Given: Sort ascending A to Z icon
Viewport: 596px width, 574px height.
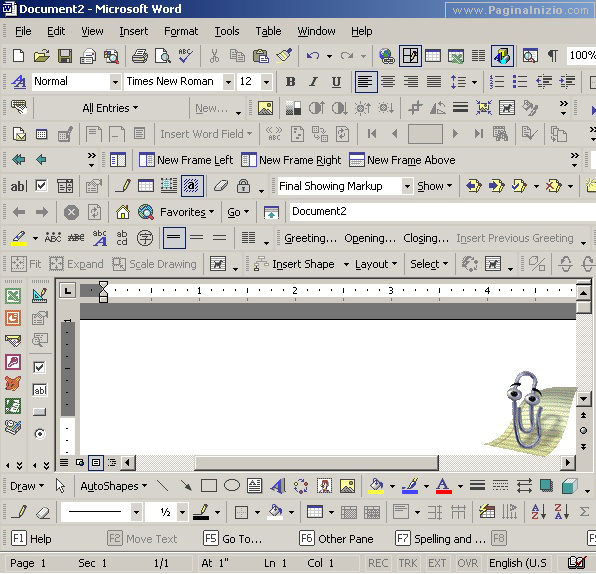Looking at the screenshot, I should [539, 512].
